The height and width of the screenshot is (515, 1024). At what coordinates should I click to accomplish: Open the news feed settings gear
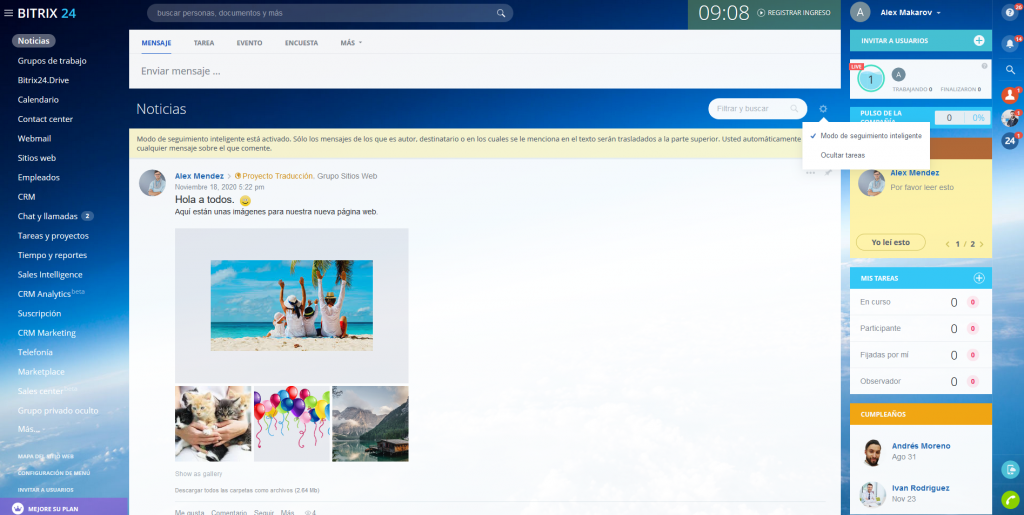pos(823,109)
